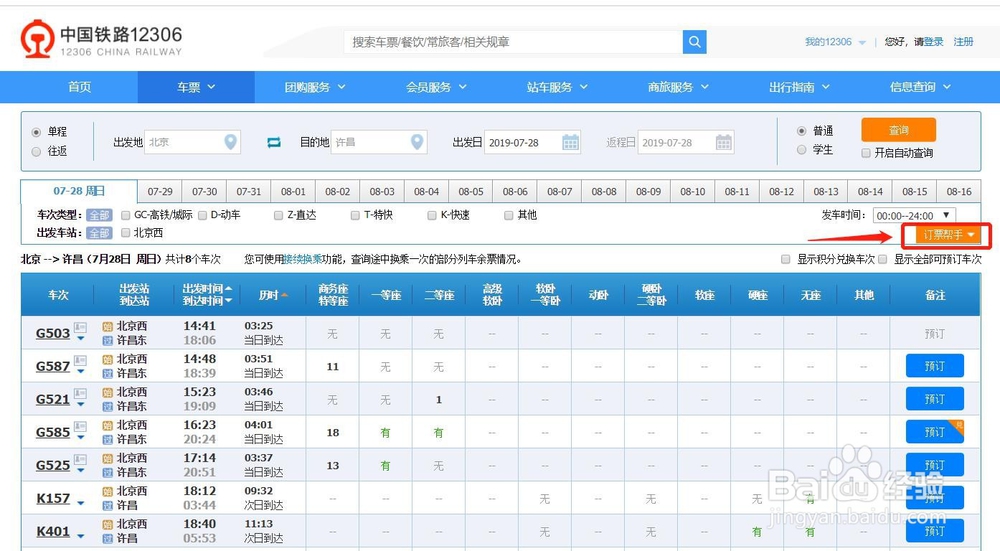Select the 学生 student radio button
Viewport: 1000px width, 551px height.
[802, 150]
